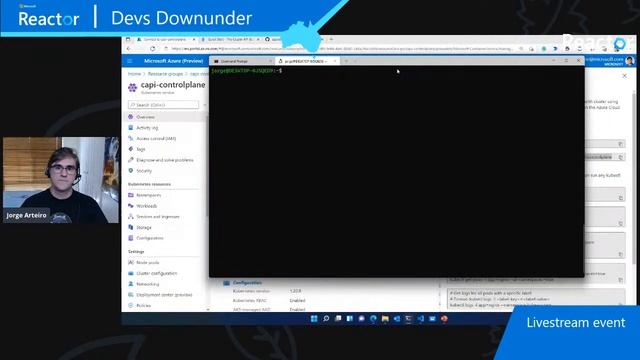640x360 pixels.
Task: Click the Overview icon in sidebar
Action: click(x=131, y=117)
